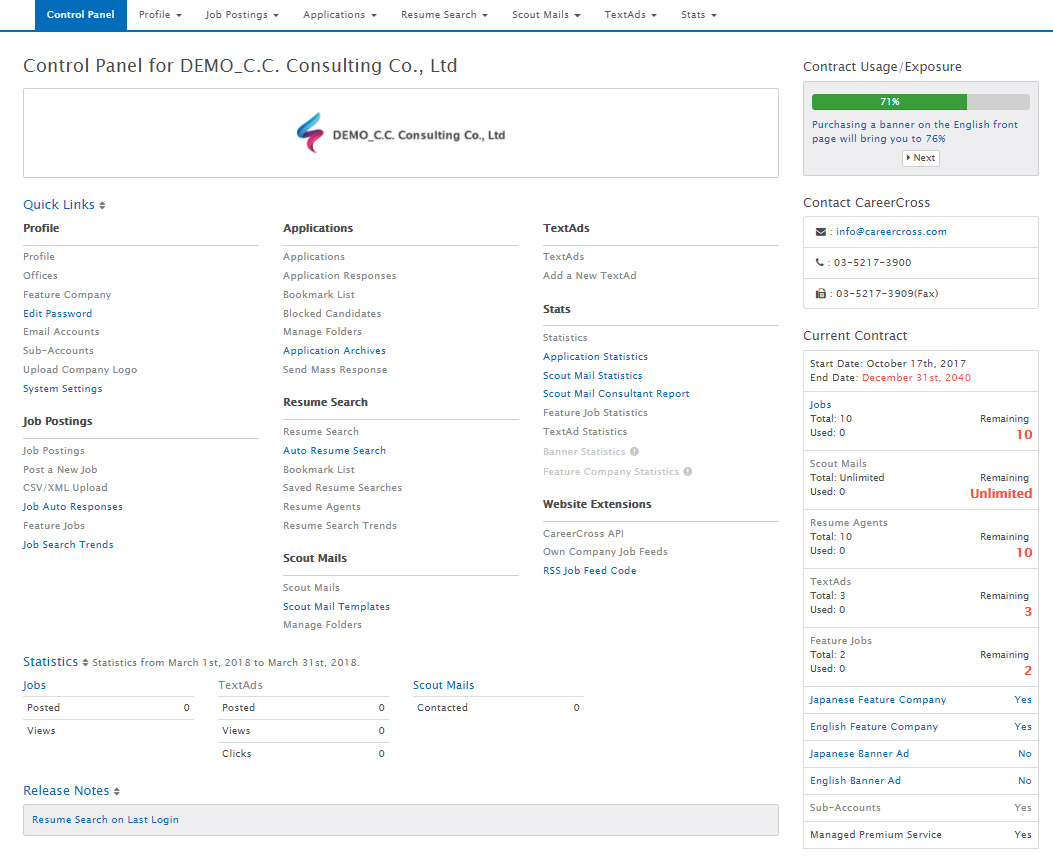This screenshot has width=1053, height=858.
Task: Open Application Archives link
Action: [334, 350]
